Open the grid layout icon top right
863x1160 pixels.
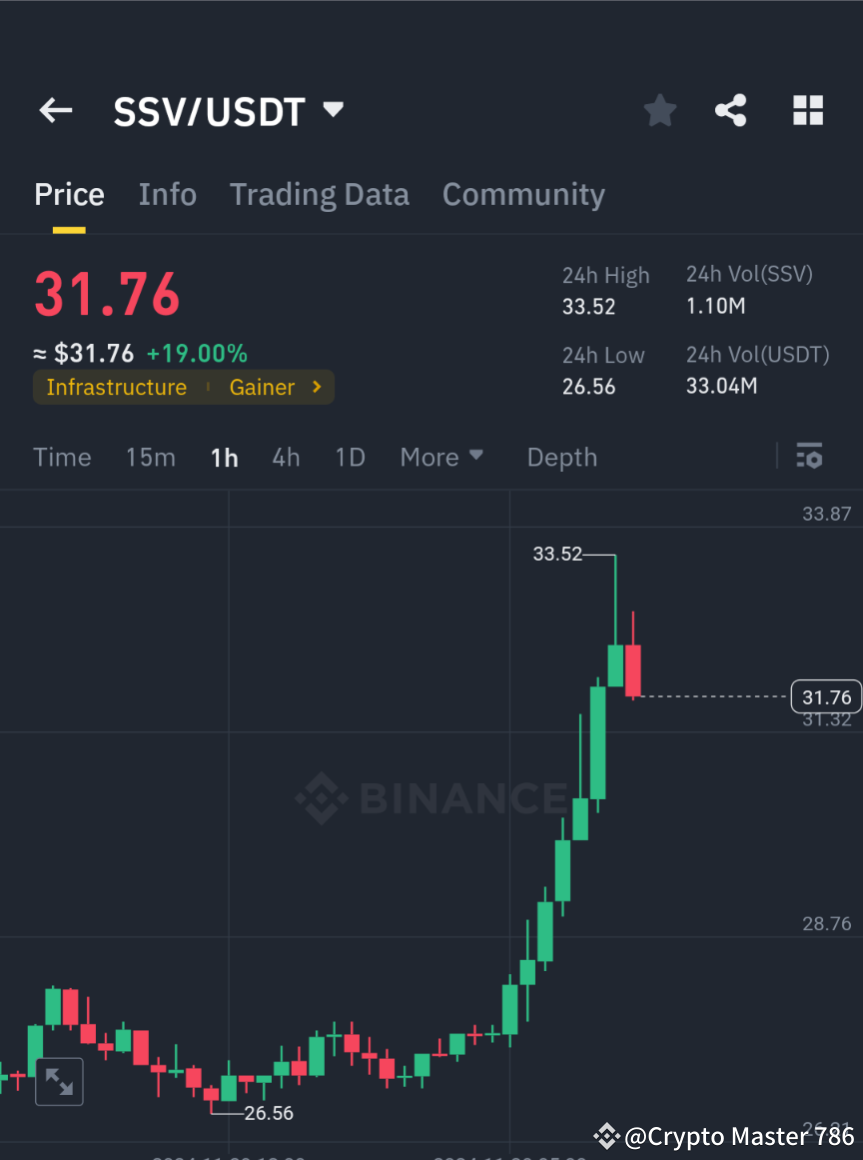[x=807, y=110]
